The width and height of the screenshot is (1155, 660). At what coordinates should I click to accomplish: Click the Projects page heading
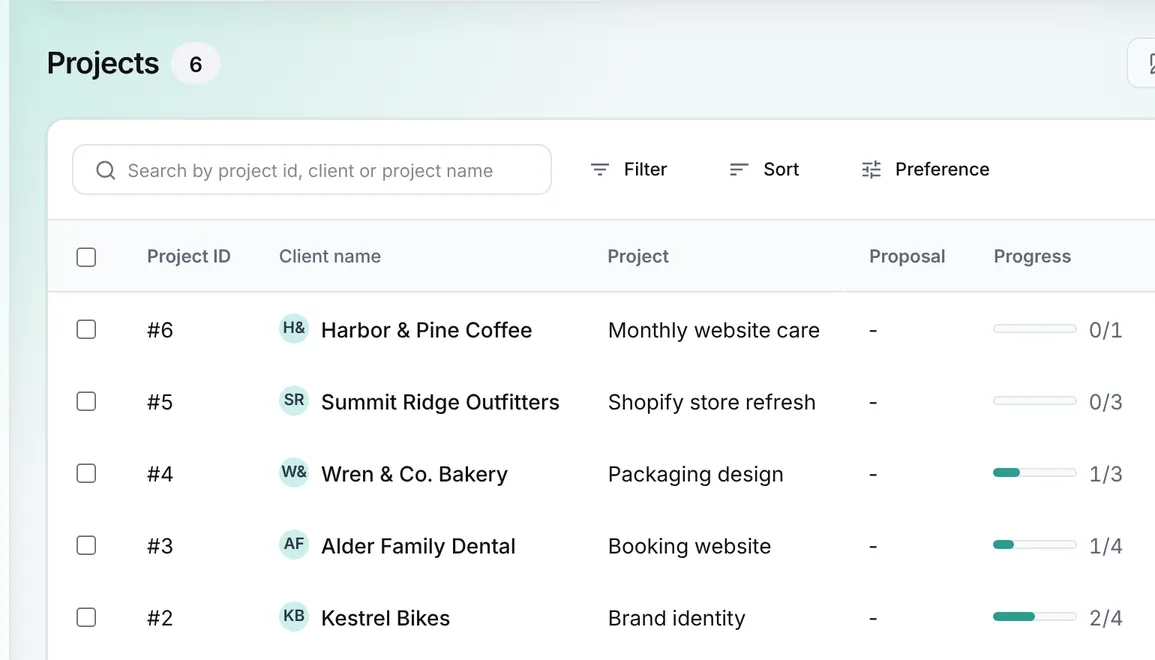click(103, 64)
